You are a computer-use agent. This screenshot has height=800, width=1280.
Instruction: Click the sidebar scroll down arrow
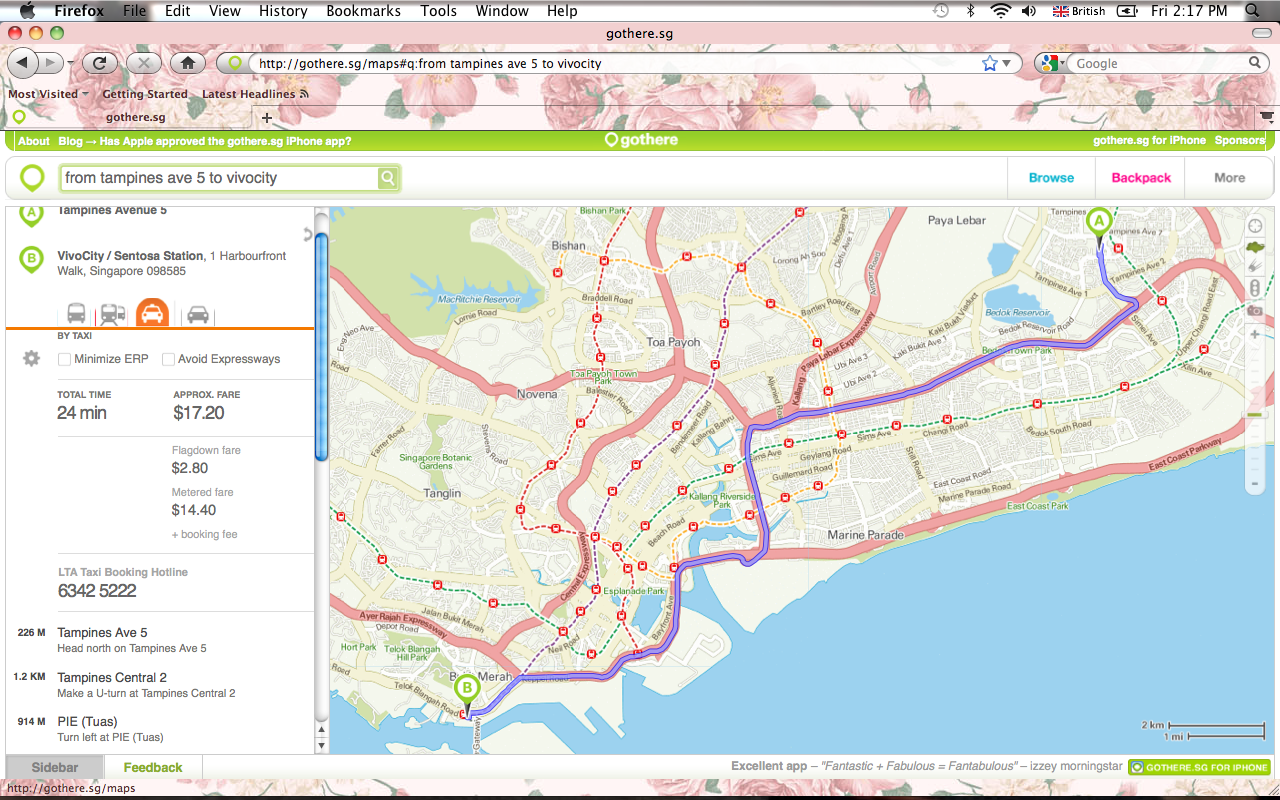coord(321,745)
